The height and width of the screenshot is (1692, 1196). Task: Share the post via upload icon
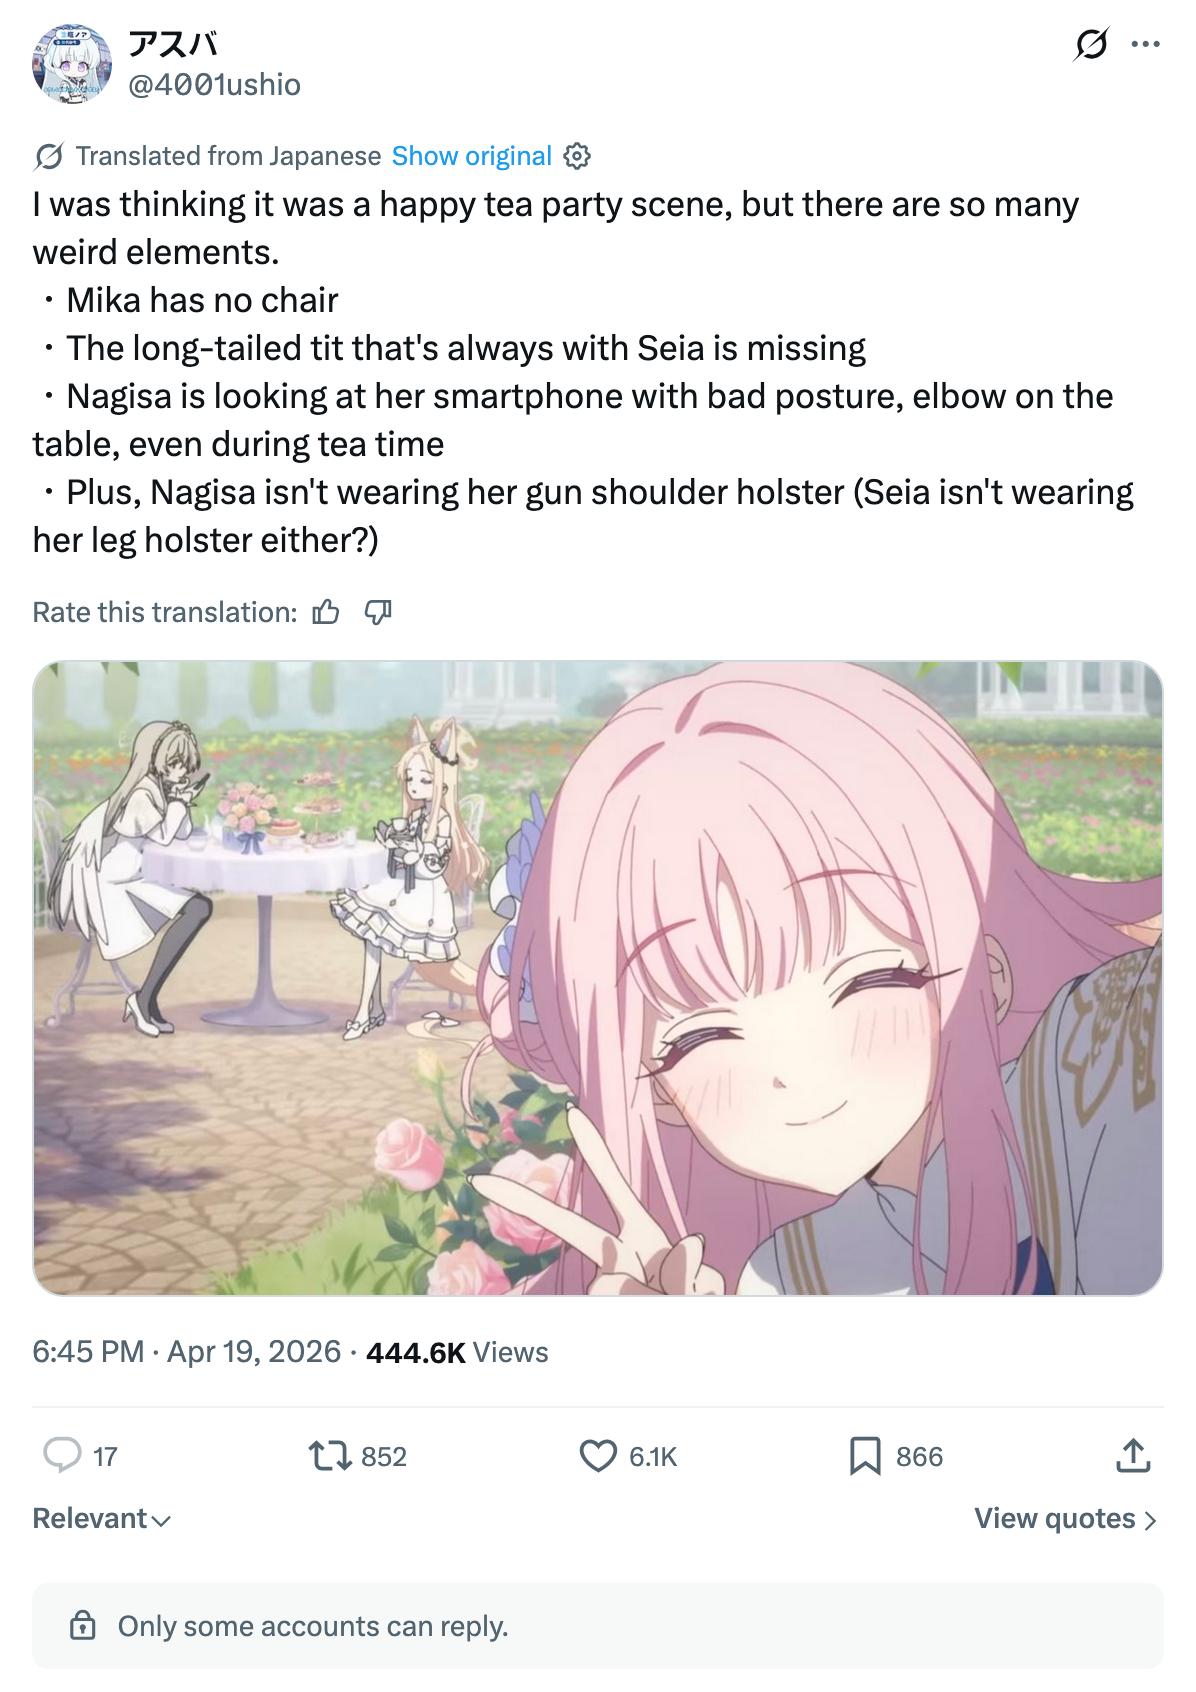pyautogui.click(x=1133, y=1455)
